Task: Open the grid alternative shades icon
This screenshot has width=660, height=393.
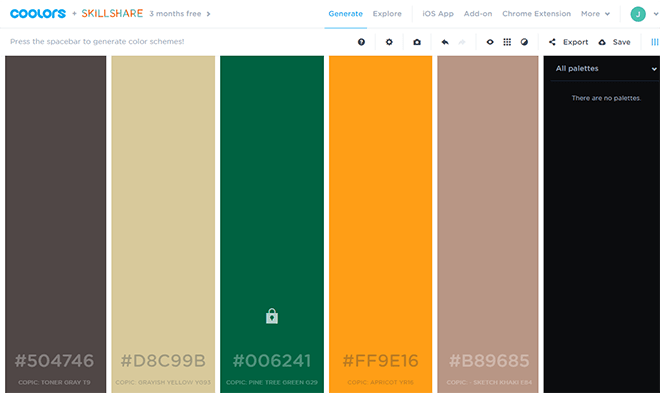Action: [x=507, y=42]
